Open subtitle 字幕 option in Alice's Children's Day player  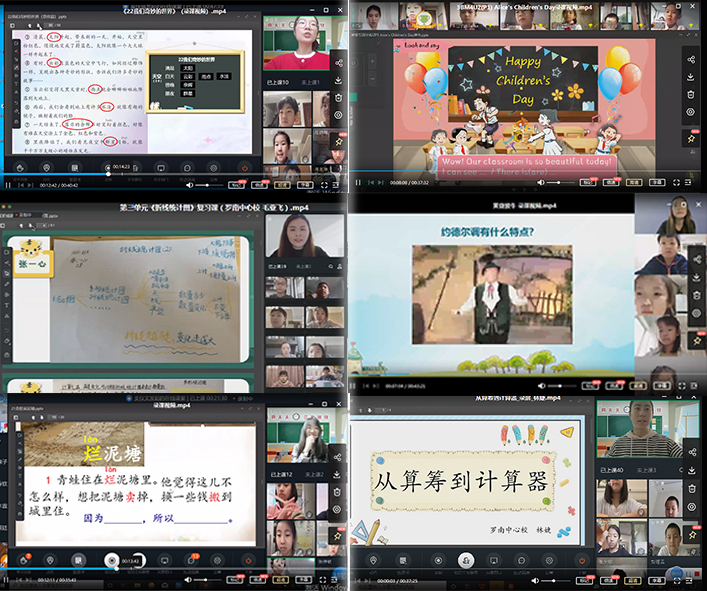point(654,183)
